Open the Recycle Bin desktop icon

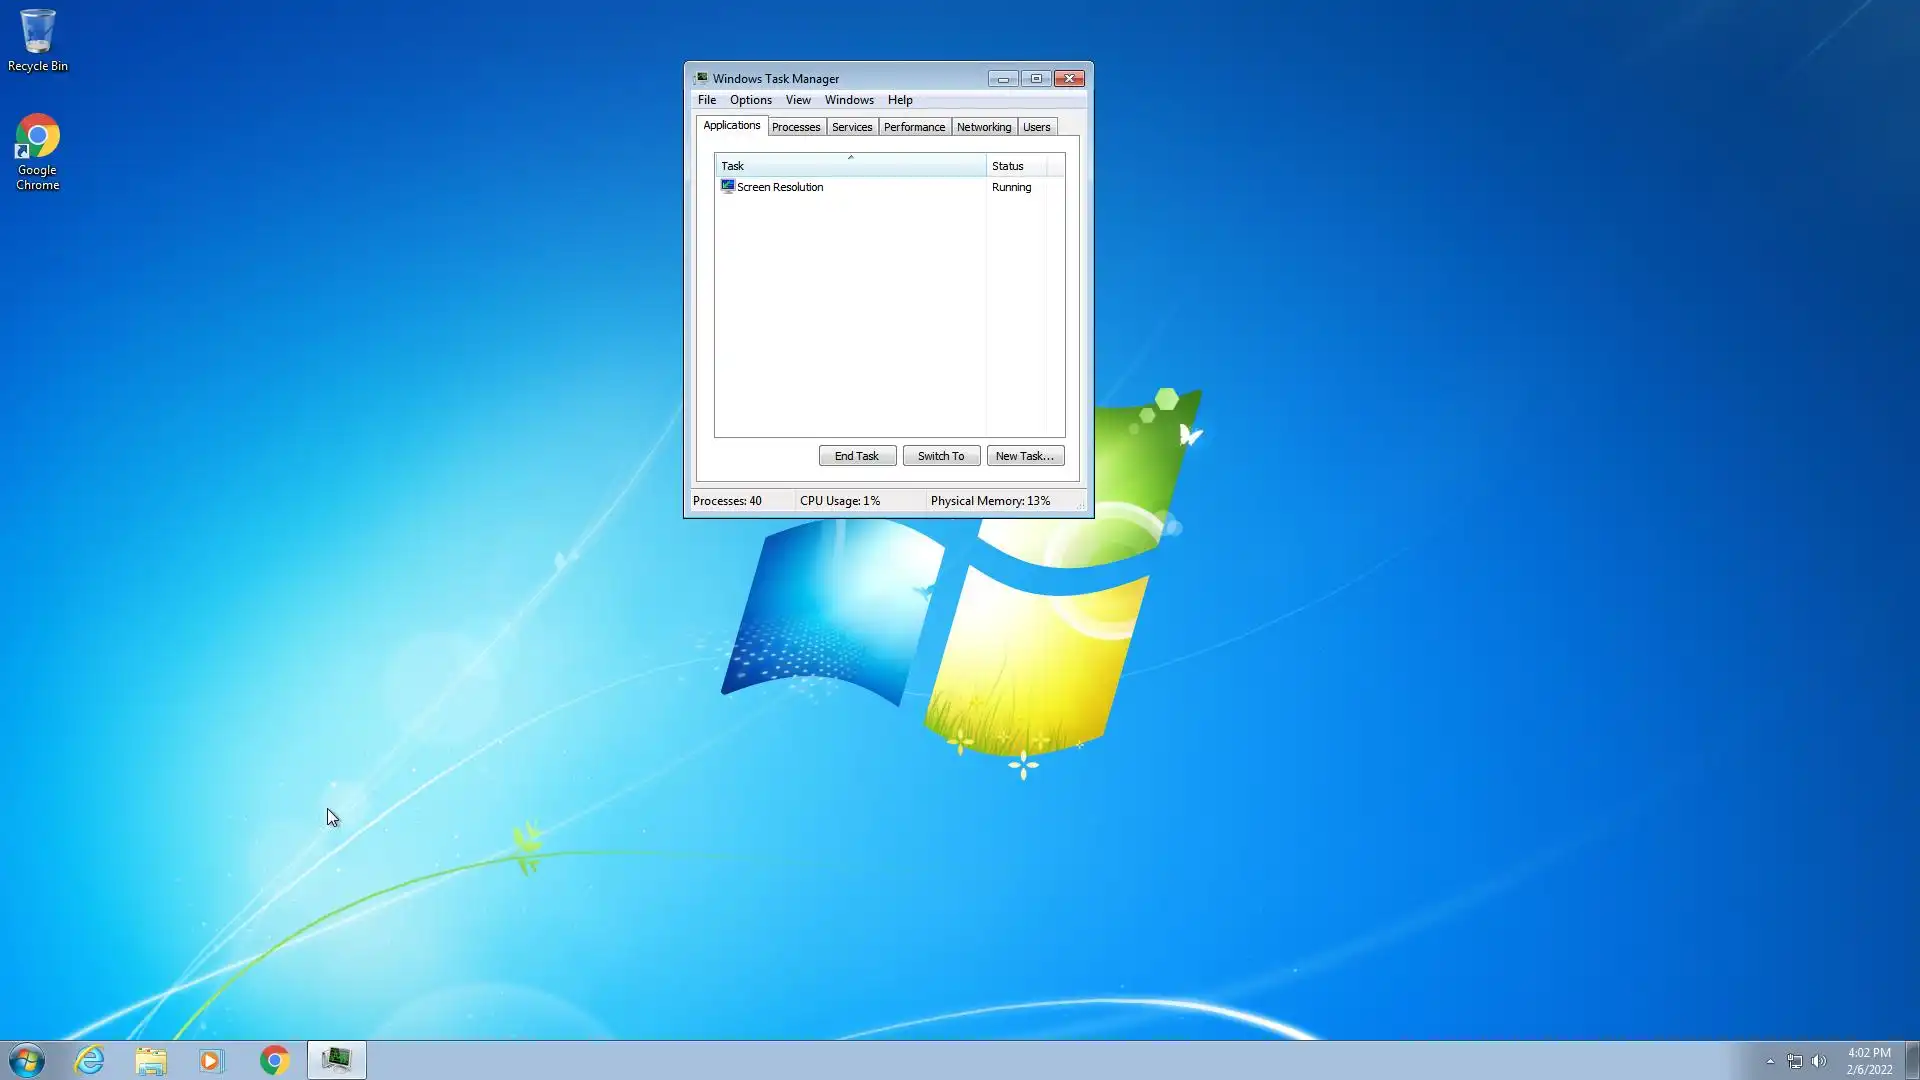(x=37, y=40)
